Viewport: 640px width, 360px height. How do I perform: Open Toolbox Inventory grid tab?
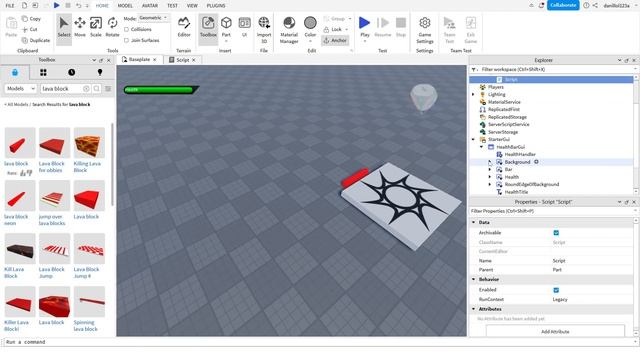tap(43, 72)
